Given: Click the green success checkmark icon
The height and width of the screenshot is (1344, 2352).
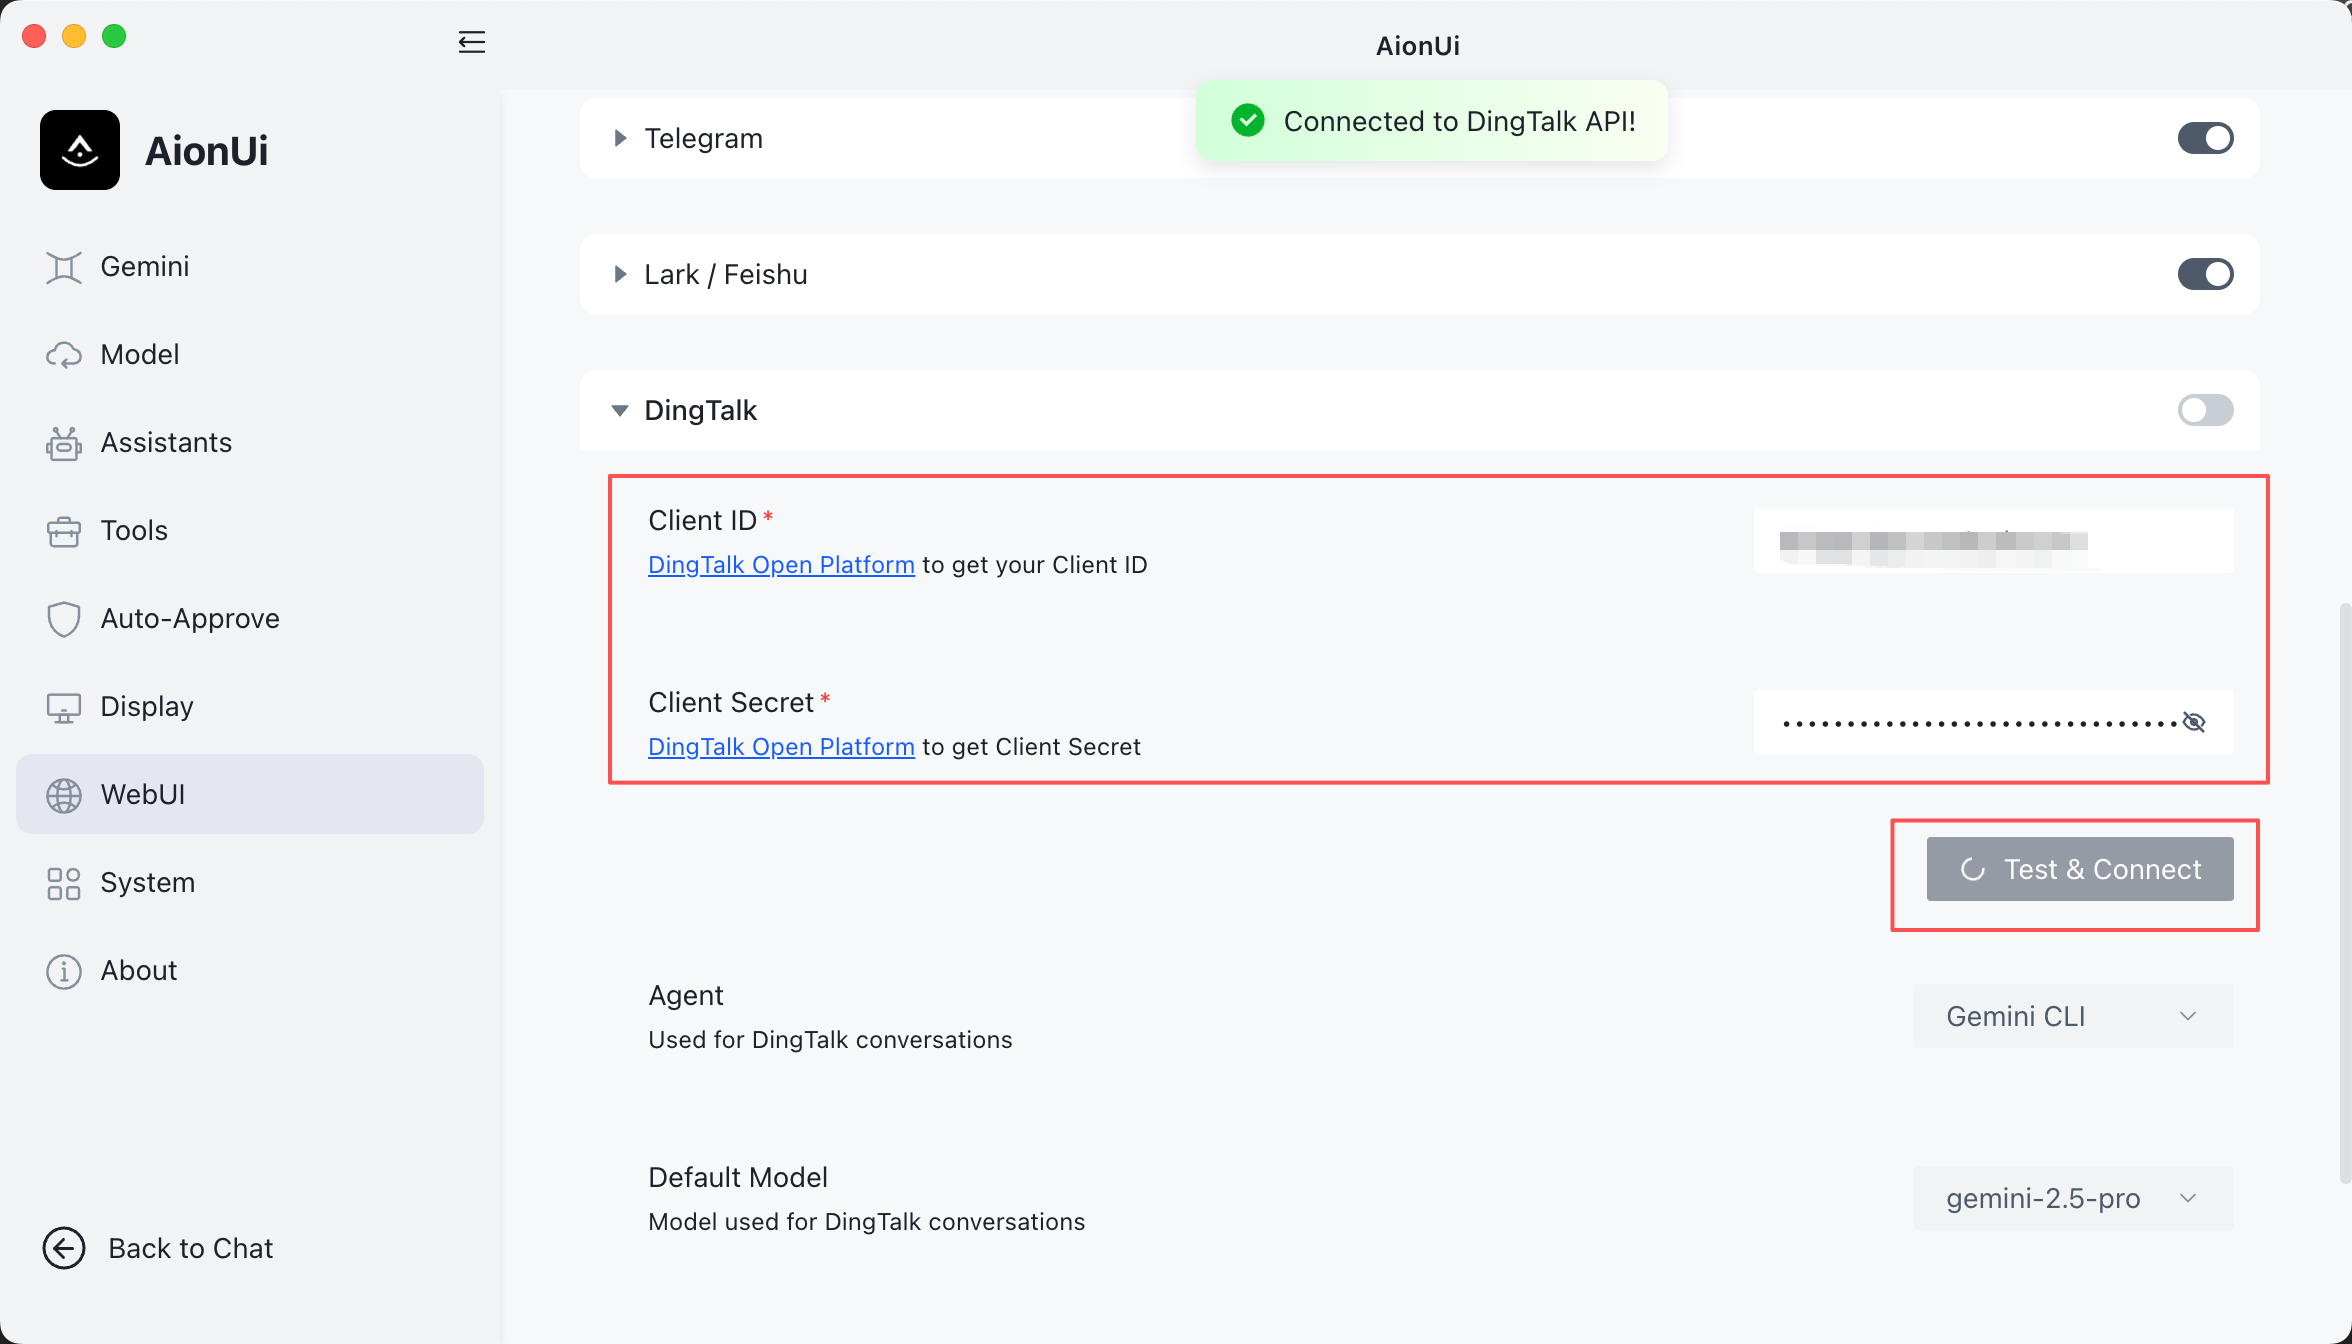Looking at the screenshot, I should point(1248,121).
